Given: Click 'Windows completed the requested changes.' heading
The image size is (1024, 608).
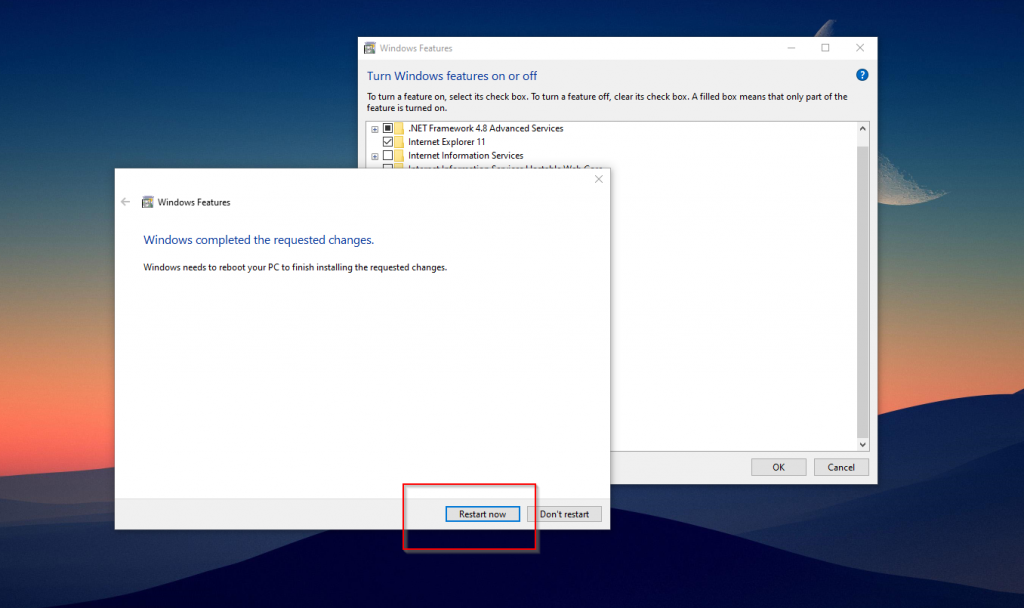Looking at the screenshot, I should 259,240.
